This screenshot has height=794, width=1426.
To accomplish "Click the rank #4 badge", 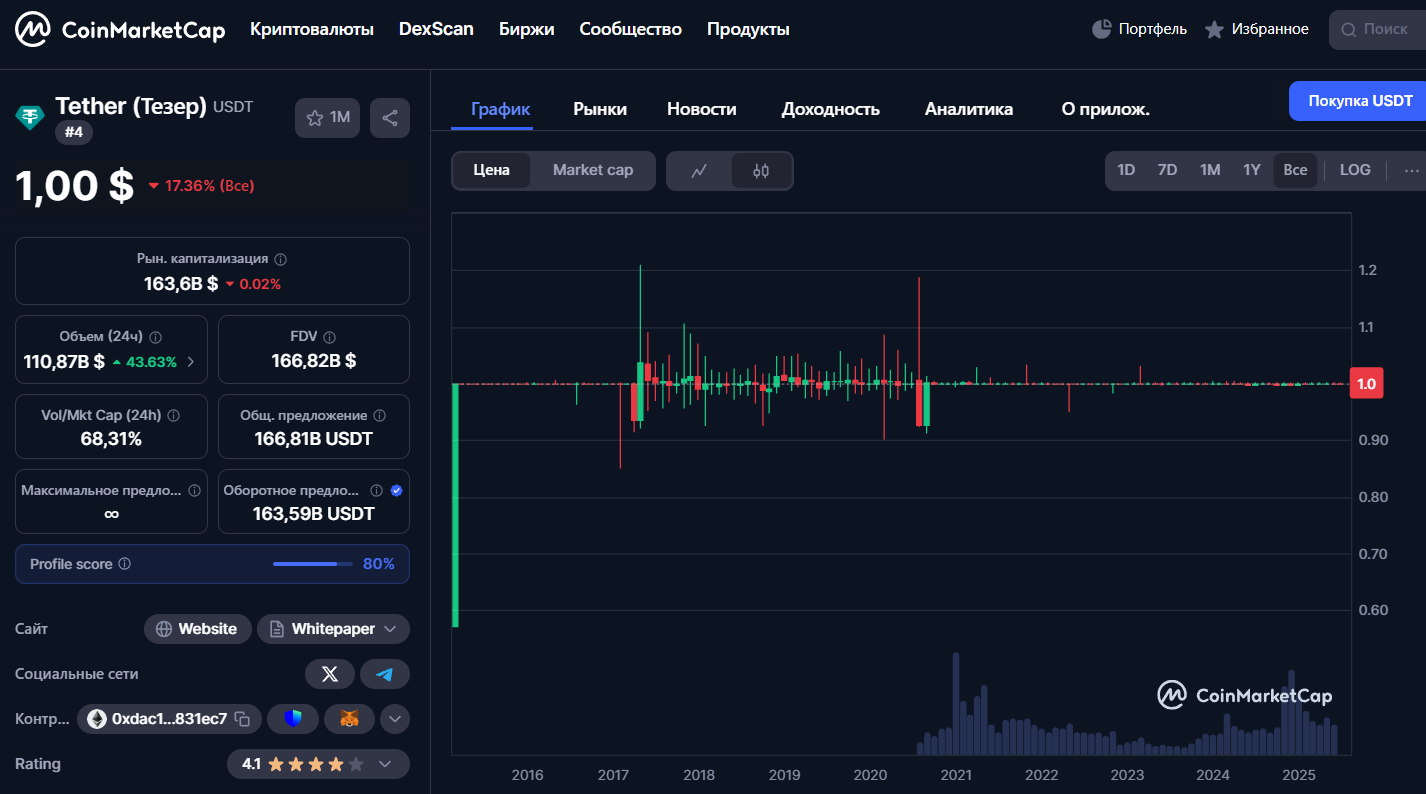I will coord(74,132).
